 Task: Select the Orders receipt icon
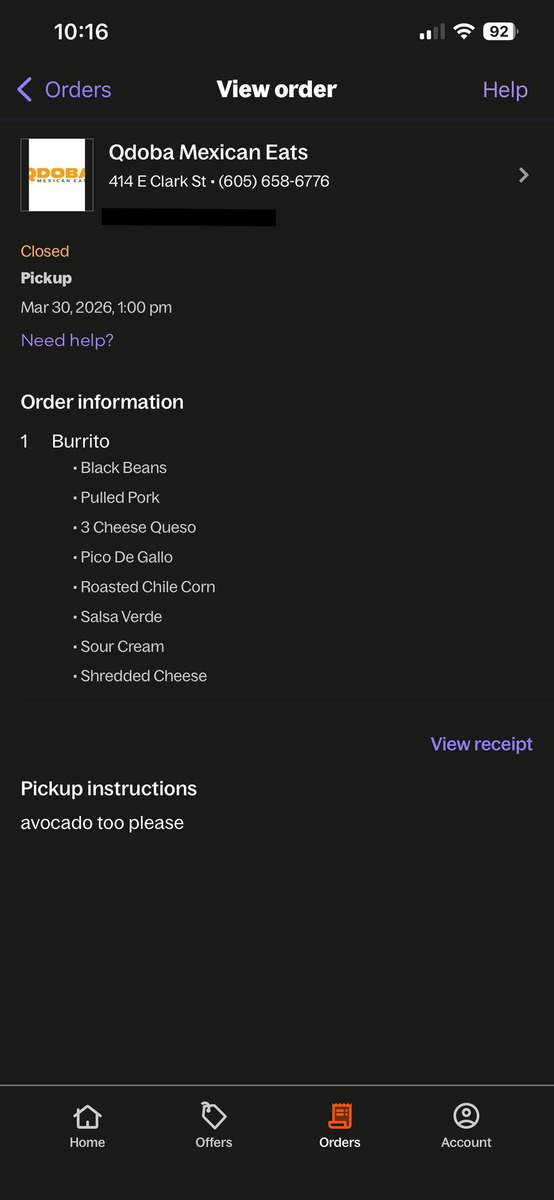(x=340, y=1116)
